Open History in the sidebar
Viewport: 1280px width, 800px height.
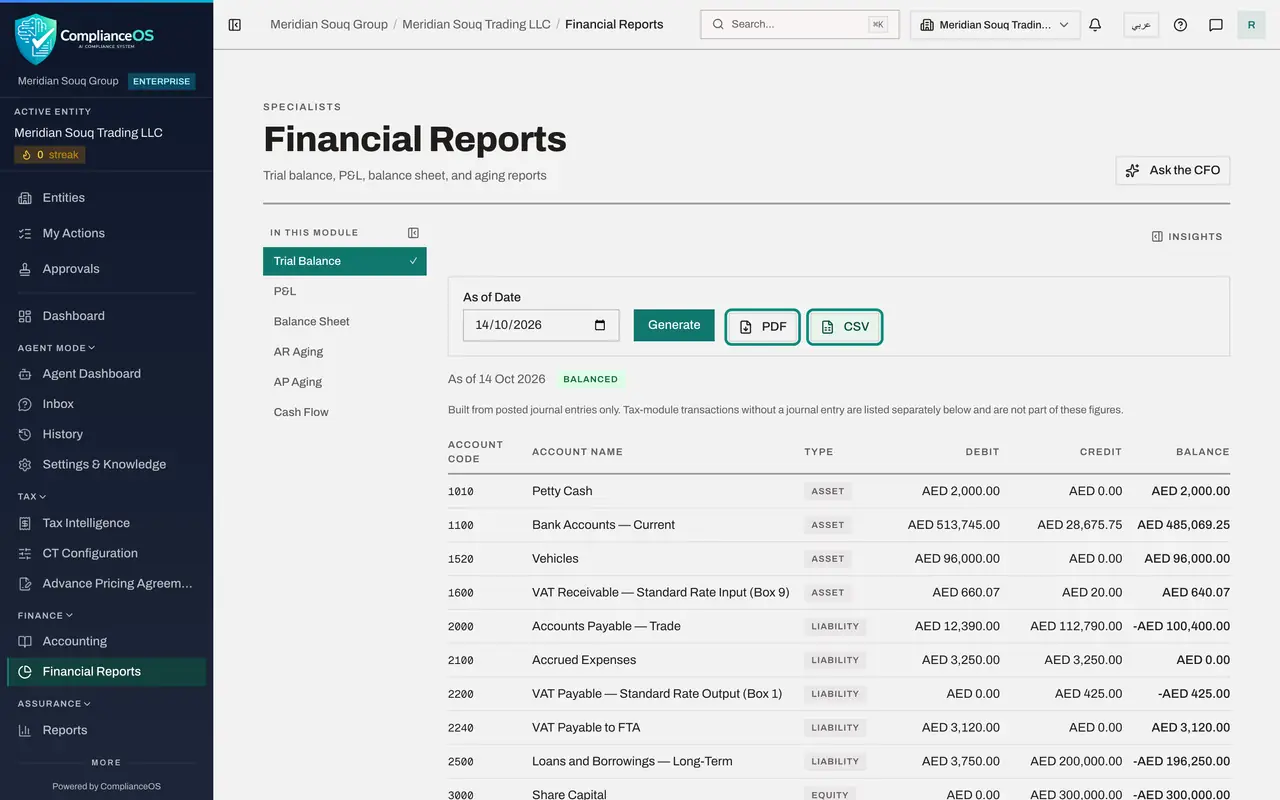[x=106, y=434]
